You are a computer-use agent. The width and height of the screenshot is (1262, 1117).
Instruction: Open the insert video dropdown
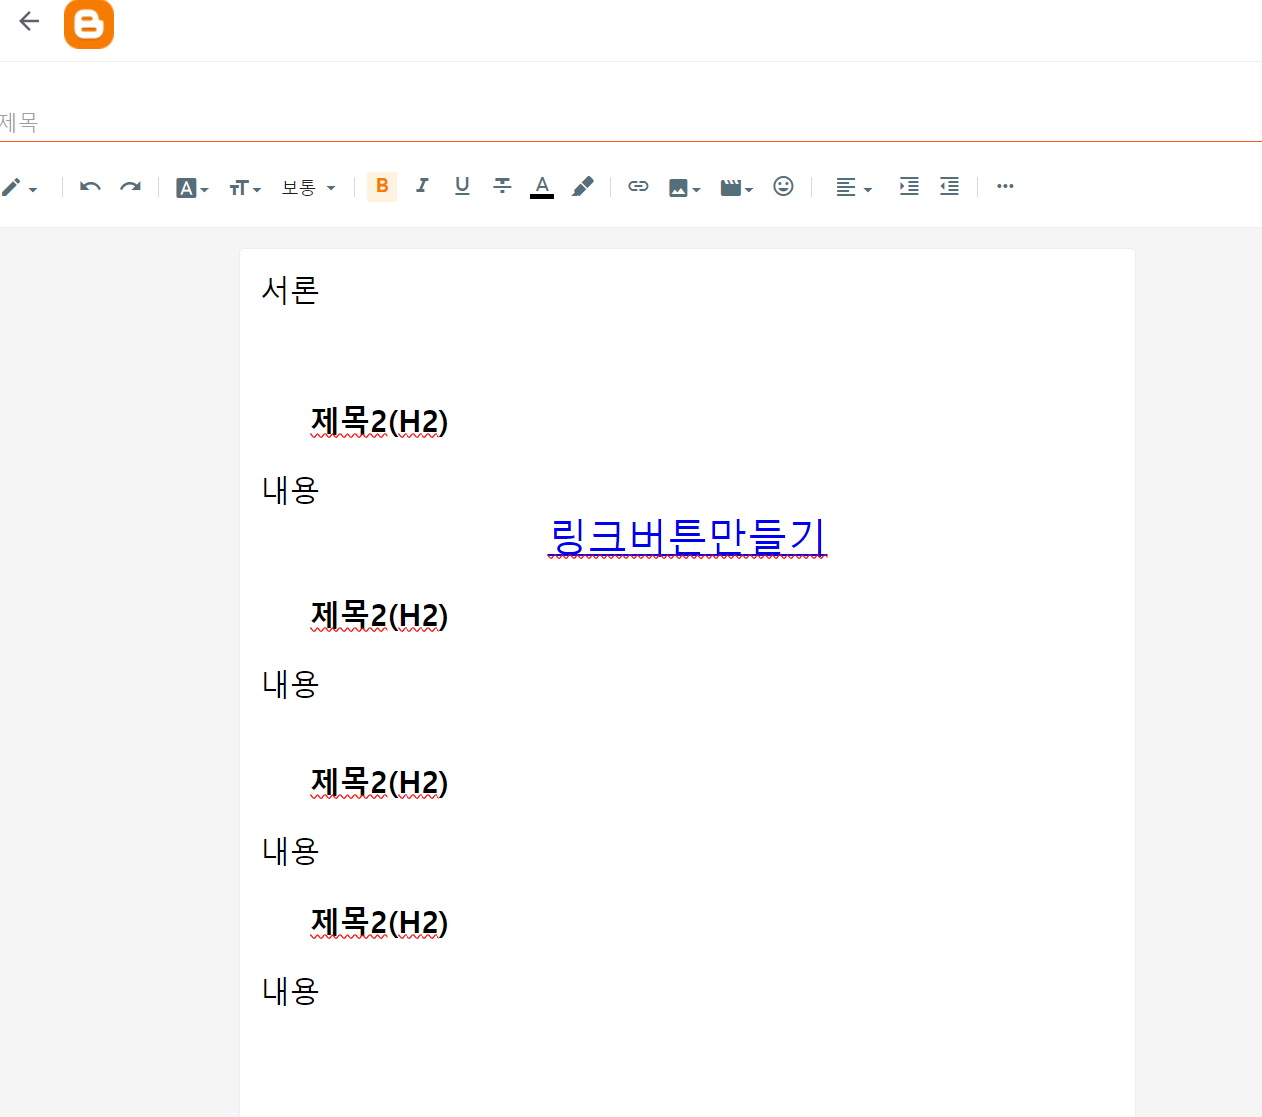pos(736,186)
